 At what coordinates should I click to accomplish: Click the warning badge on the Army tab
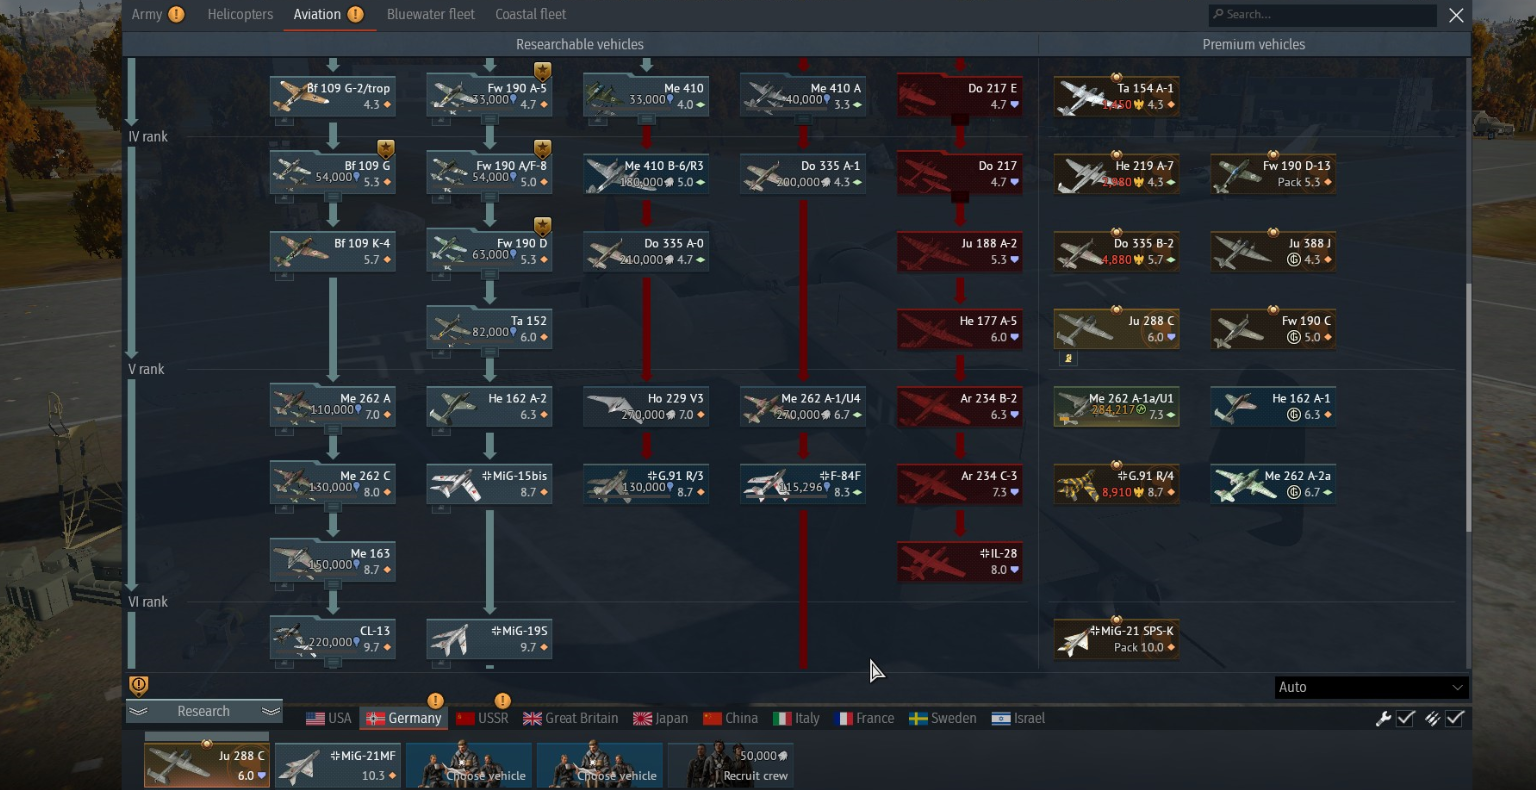tap(176, 14)
